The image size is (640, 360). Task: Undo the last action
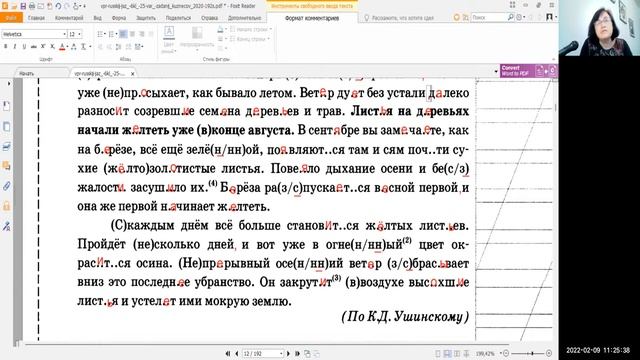[x=58, y=6]
